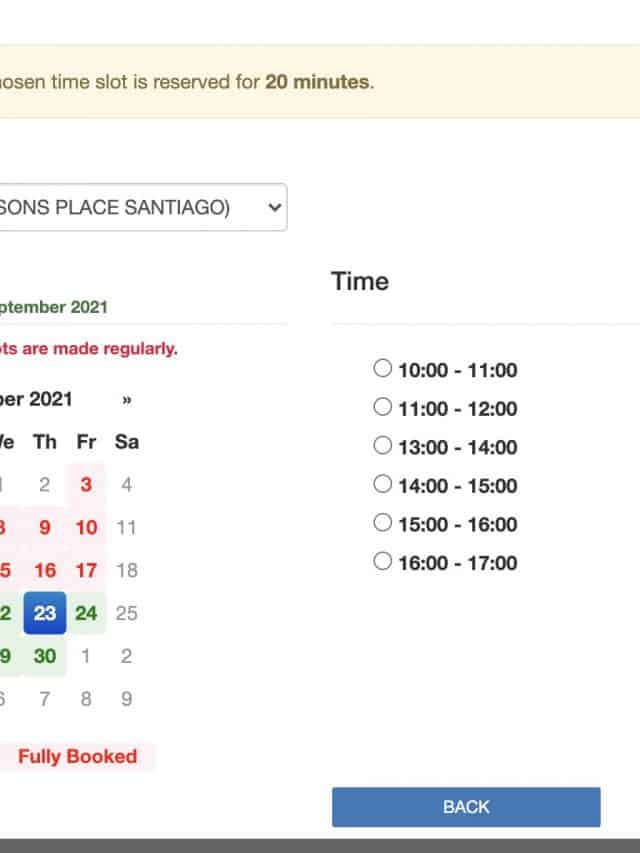Choose the 15:00 - 16:00 time slot
The height and width of the screenshot is (853, 640).
click(x=382, y=523)
